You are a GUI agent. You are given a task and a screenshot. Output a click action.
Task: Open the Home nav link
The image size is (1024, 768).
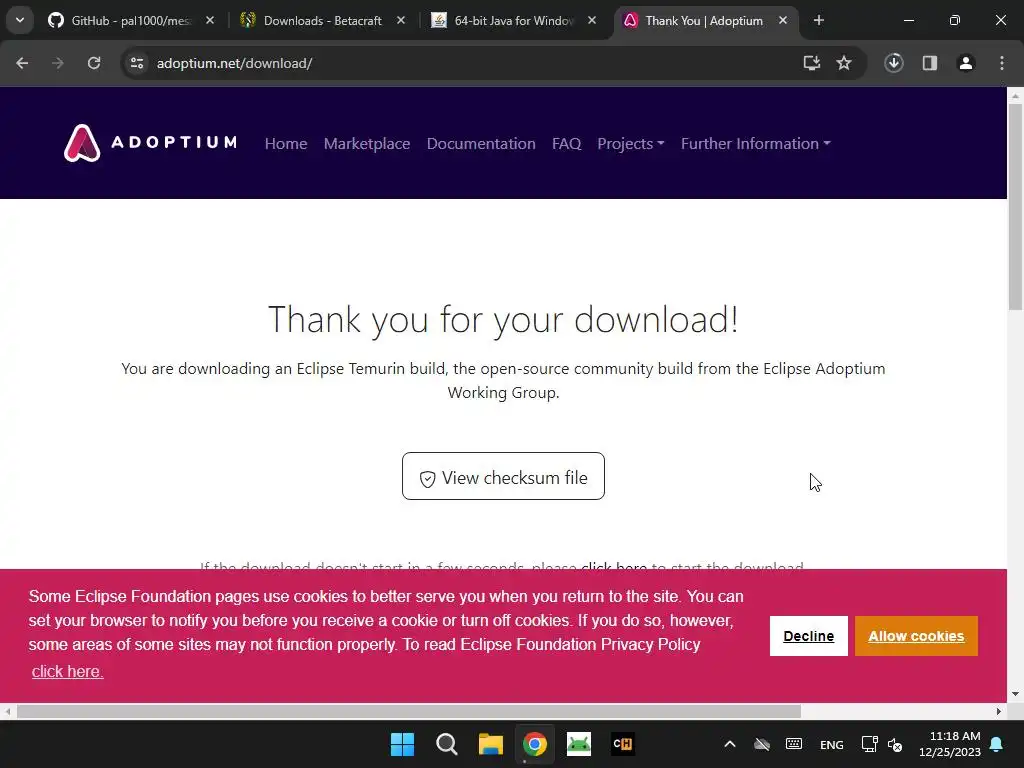pyautogui.click(x=286, y=144)
